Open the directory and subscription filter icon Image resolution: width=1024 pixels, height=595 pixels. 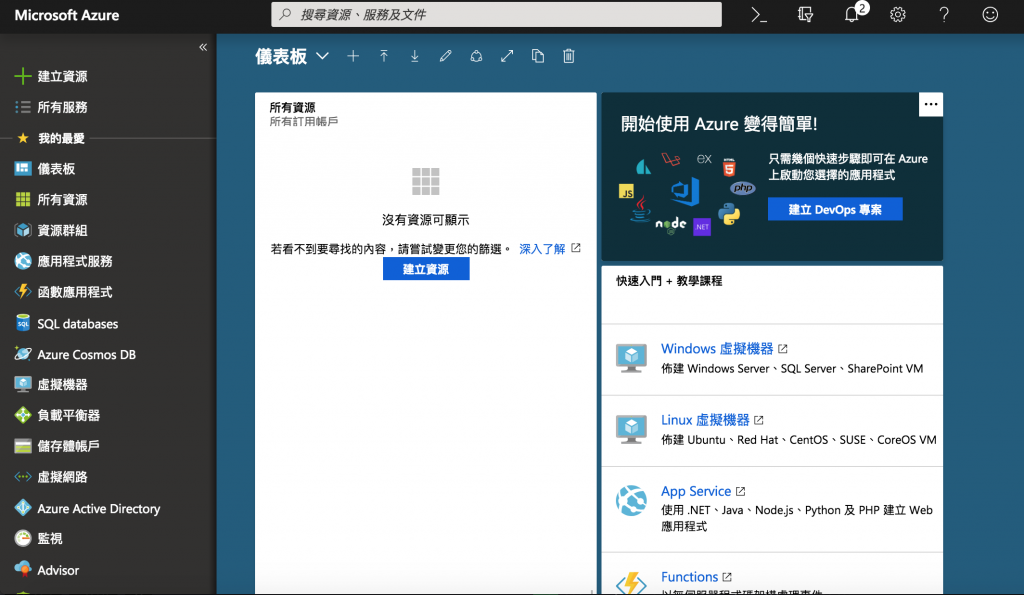click(x=805, y=15)
